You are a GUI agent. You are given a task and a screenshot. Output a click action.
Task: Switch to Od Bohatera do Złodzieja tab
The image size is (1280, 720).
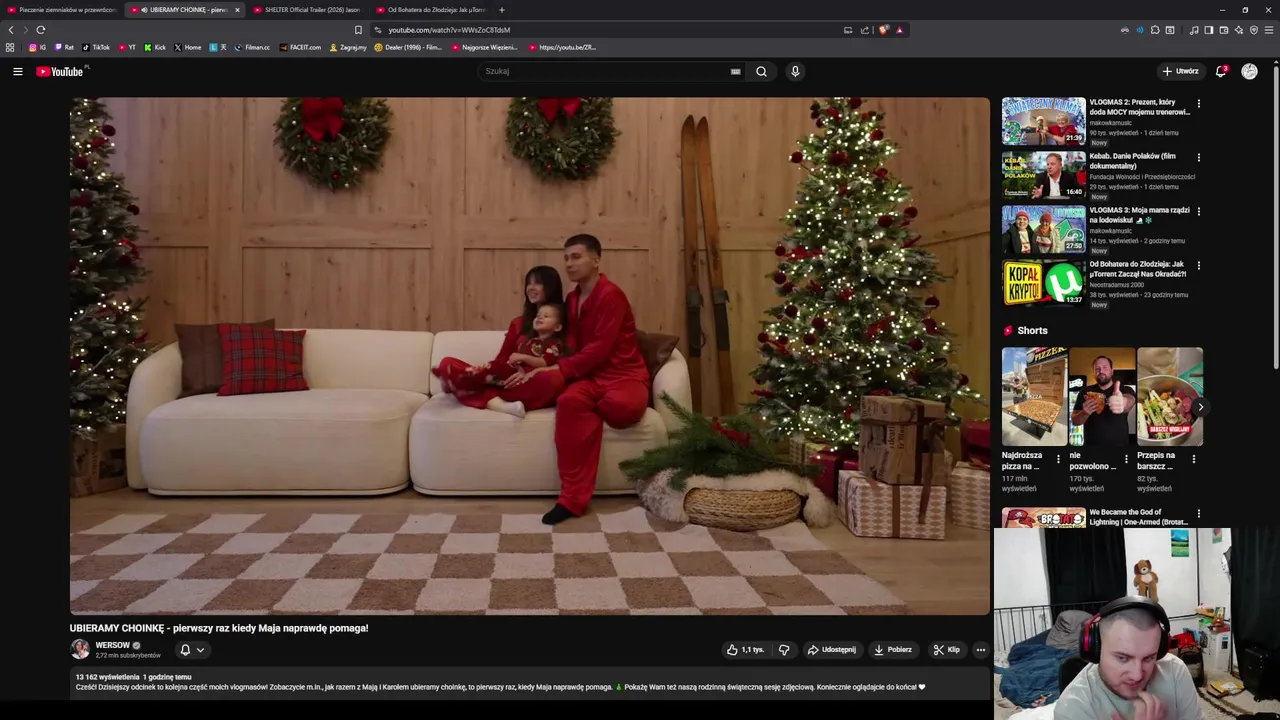[x=430, y=10]
